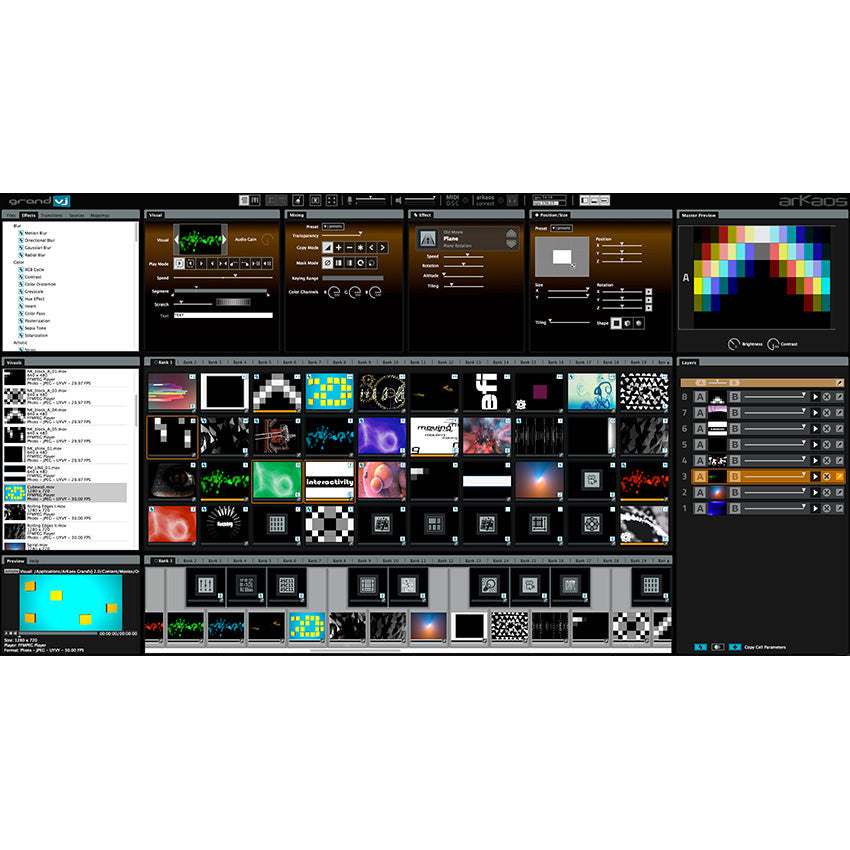Open the presets dropdown in Position/Size panel

coord(561,228)
